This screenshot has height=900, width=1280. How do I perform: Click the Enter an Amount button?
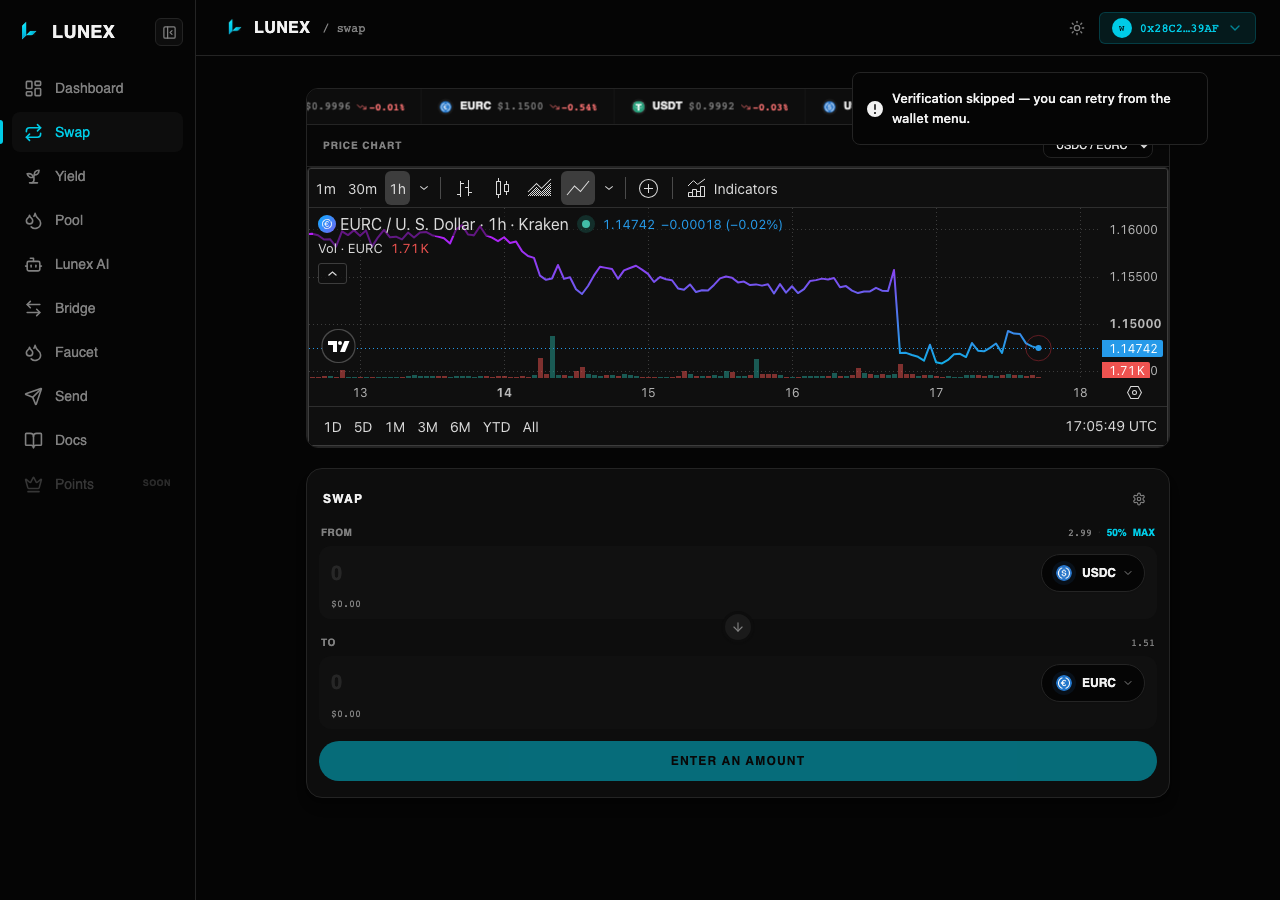point(738,761)
